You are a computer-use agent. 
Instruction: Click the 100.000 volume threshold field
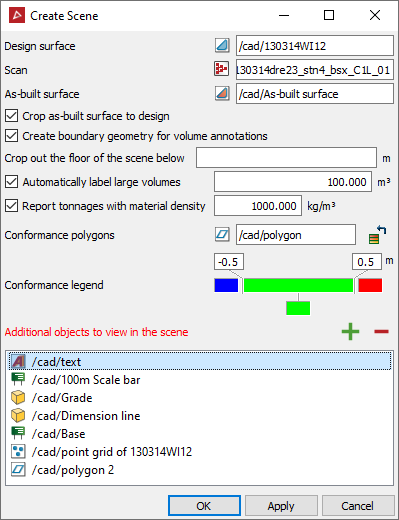point(293,182)
